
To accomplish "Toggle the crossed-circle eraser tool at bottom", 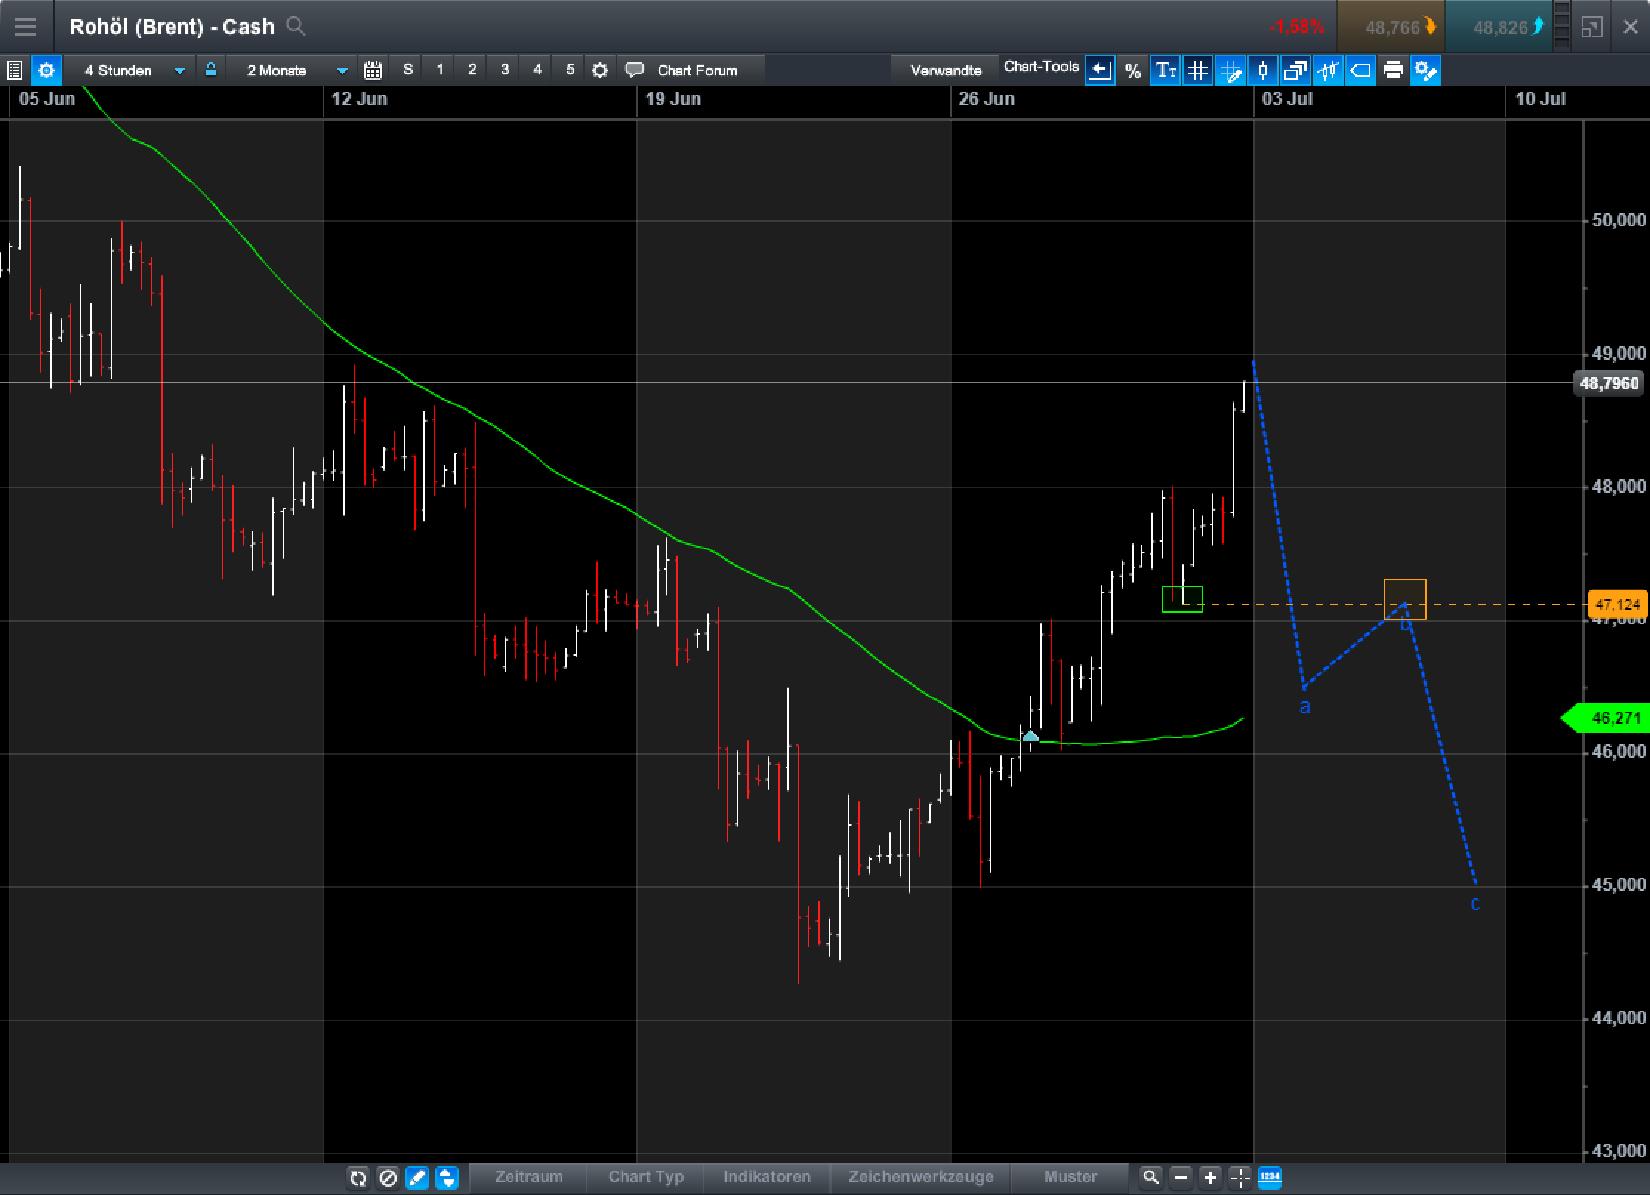I will pos(389,1177).
